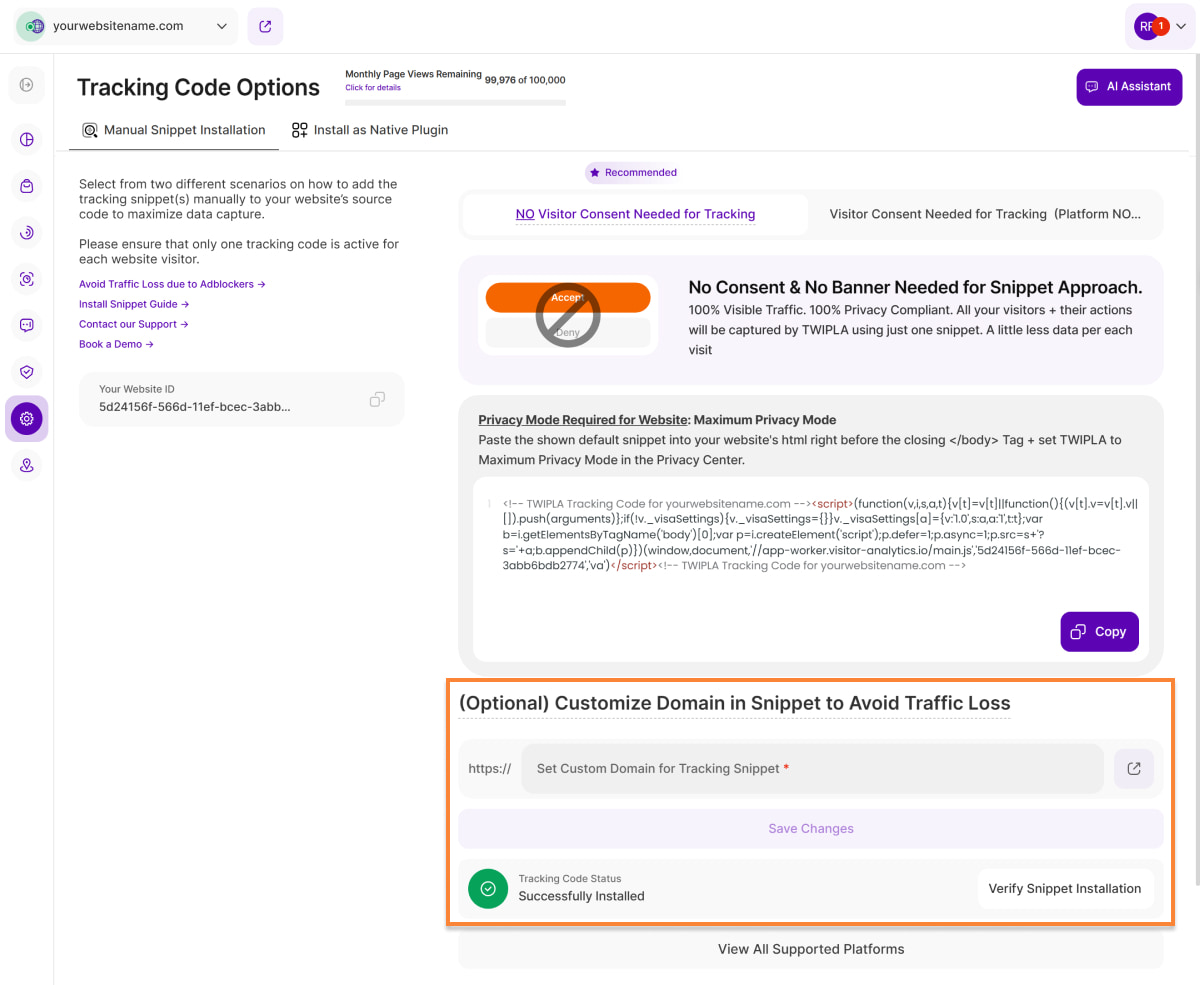1200x985 pixels.
Task: Open custom domain external link icon
Action: click(x=1134, y=769)
